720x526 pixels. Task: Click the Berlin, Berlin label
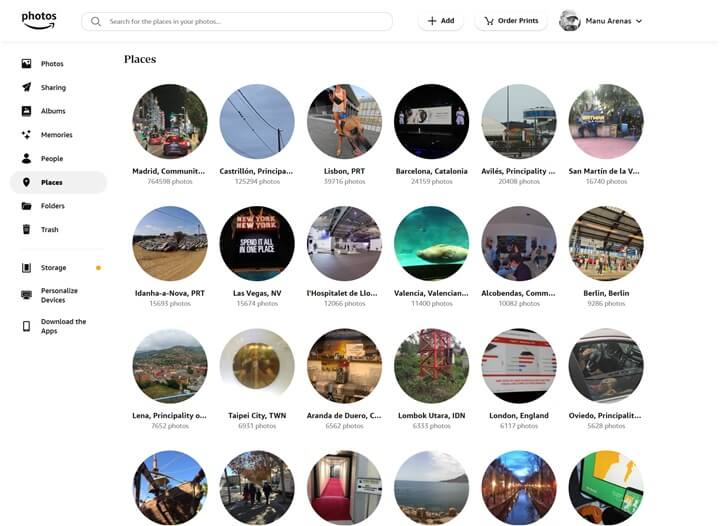pos(606,293)
